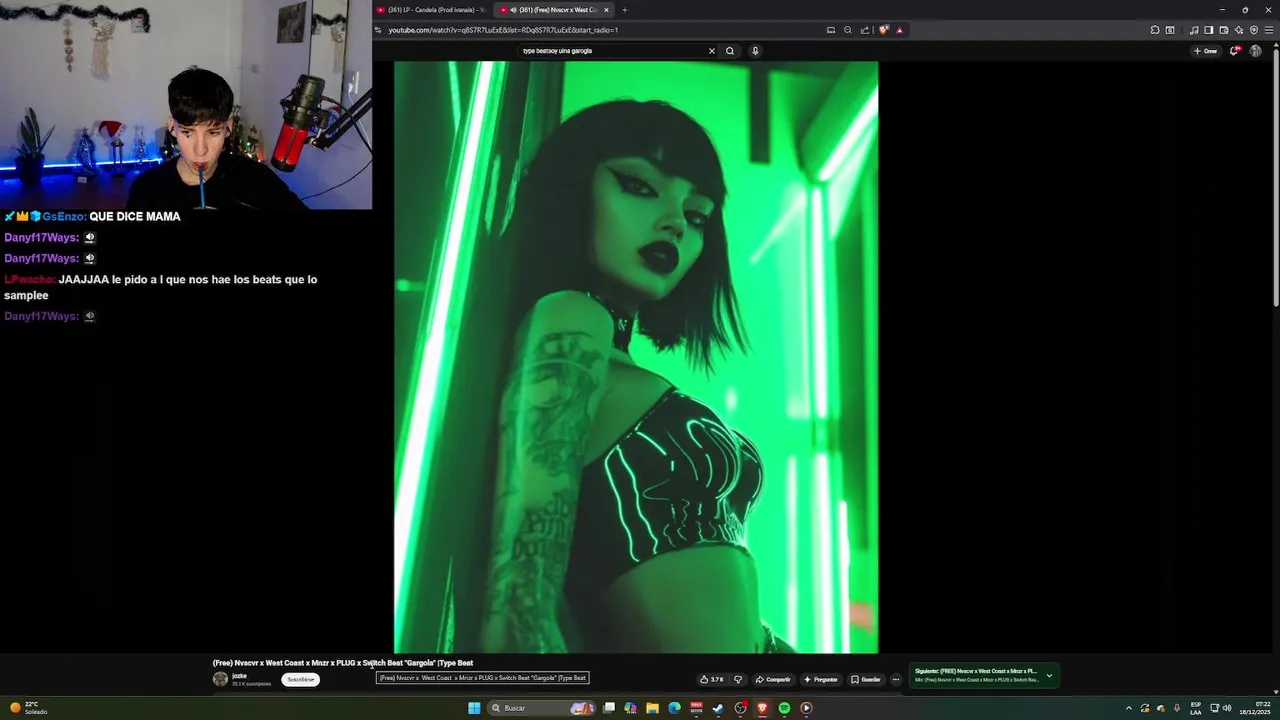Click the 'Siguiente: (FREE) Nvscvr' playlist header
Viewport: 1280px width, 720px height.
coord(975,671)
